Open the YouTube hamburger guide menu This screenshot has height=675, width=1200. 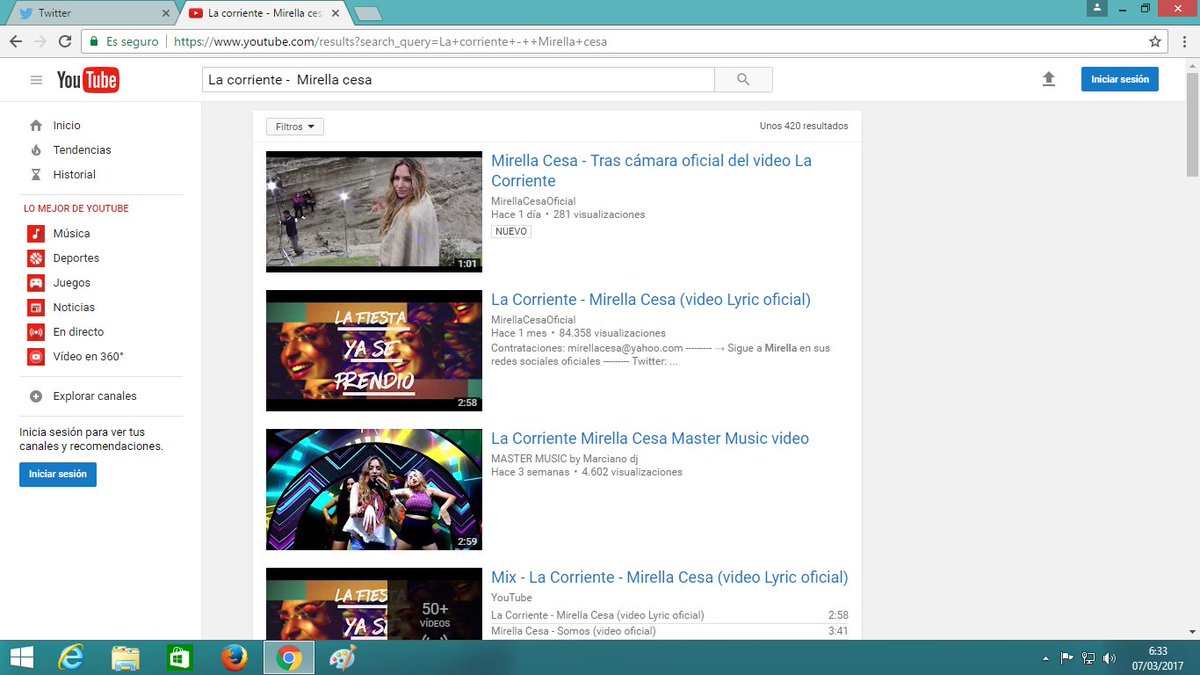pos(36,80)
